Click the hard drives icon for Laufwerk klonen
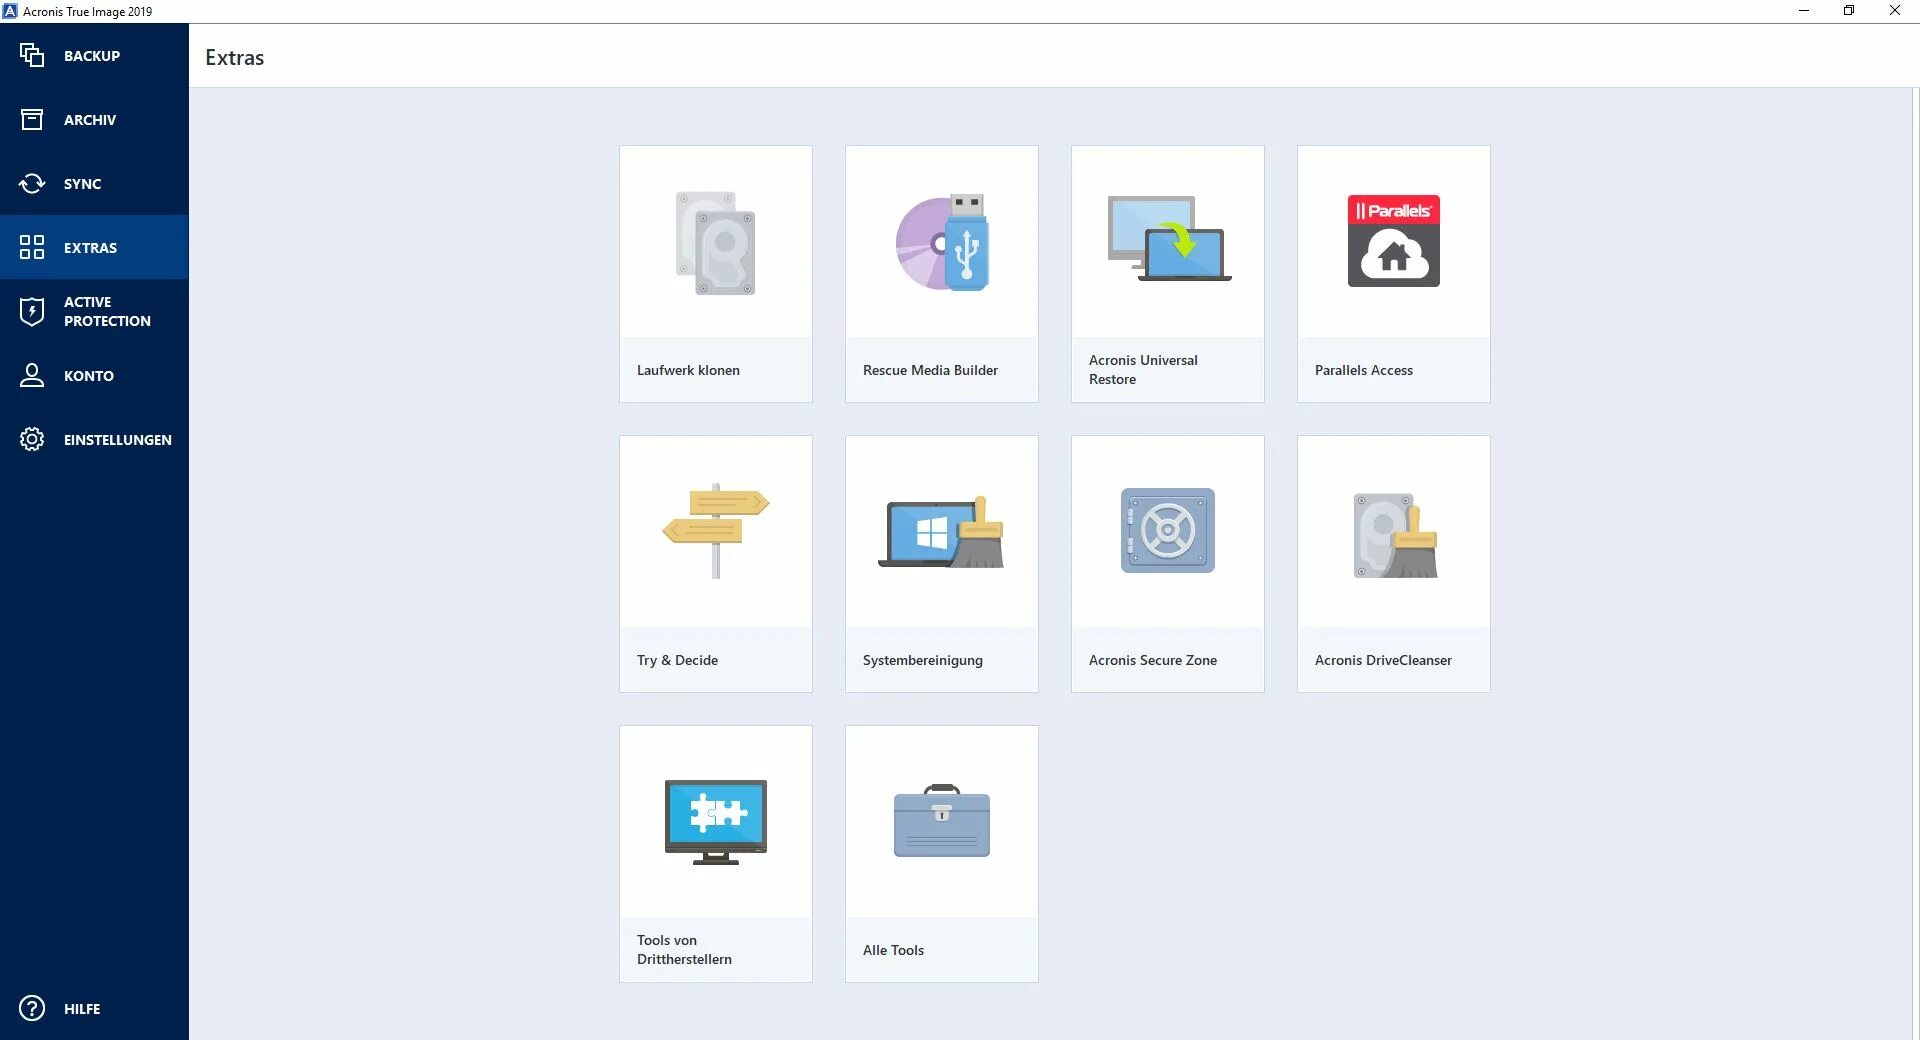The width and height of the screenshot is (1920, 1040). click(716, 243)
